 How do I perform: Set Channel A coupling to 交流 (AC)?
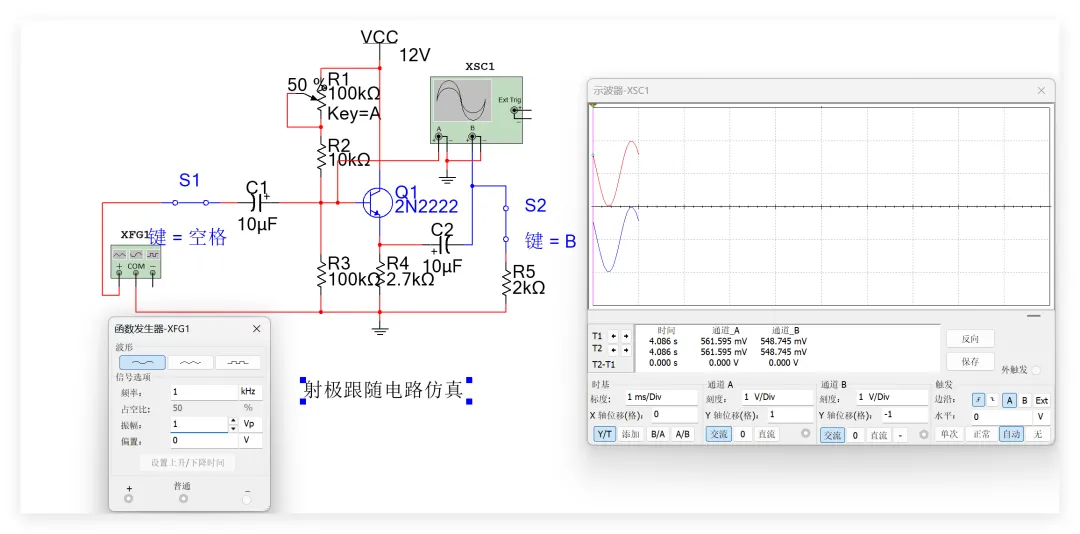pos(719,435)
